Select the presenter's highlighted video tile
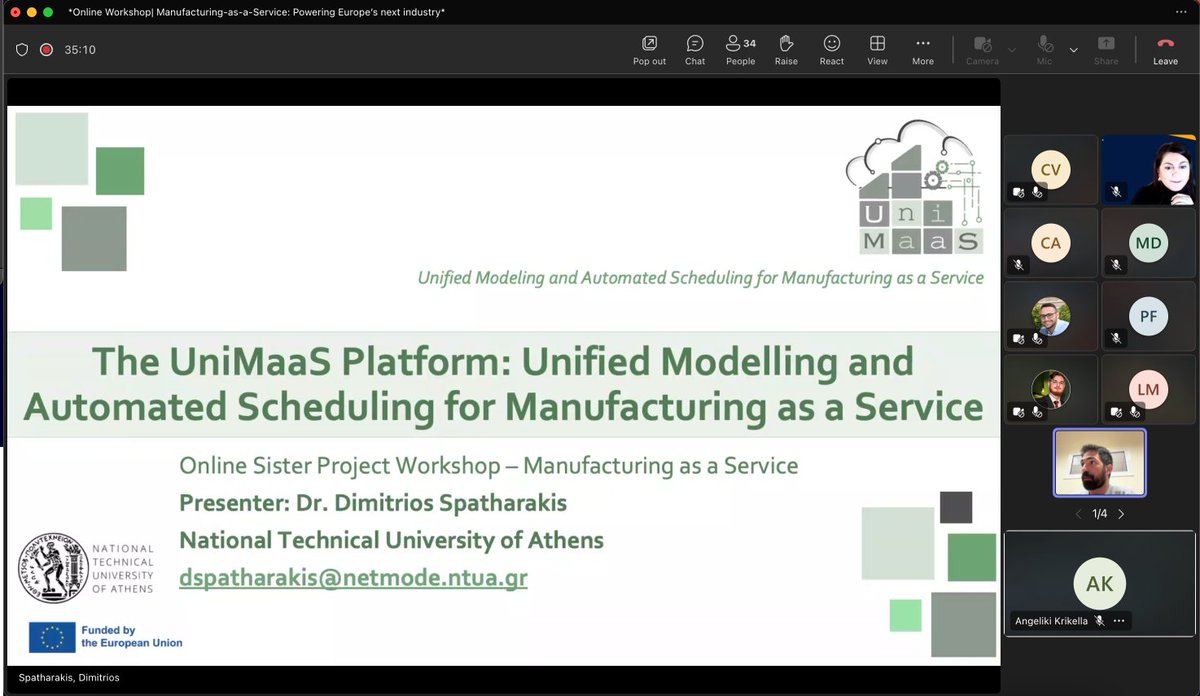1200x696 pixels. click(x=1100, y=463)
